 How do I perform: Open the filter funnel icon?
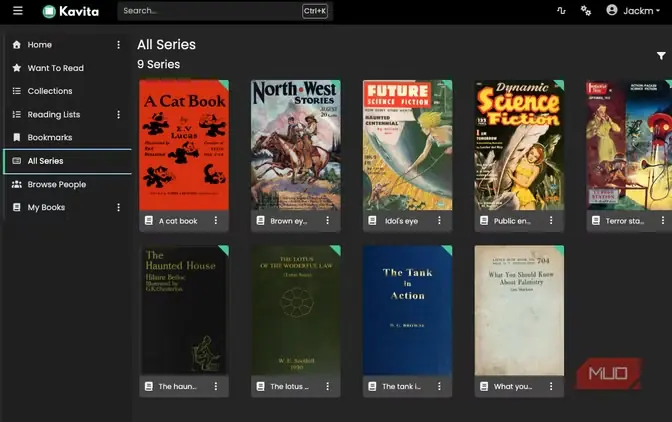click(x=661, y=56)
